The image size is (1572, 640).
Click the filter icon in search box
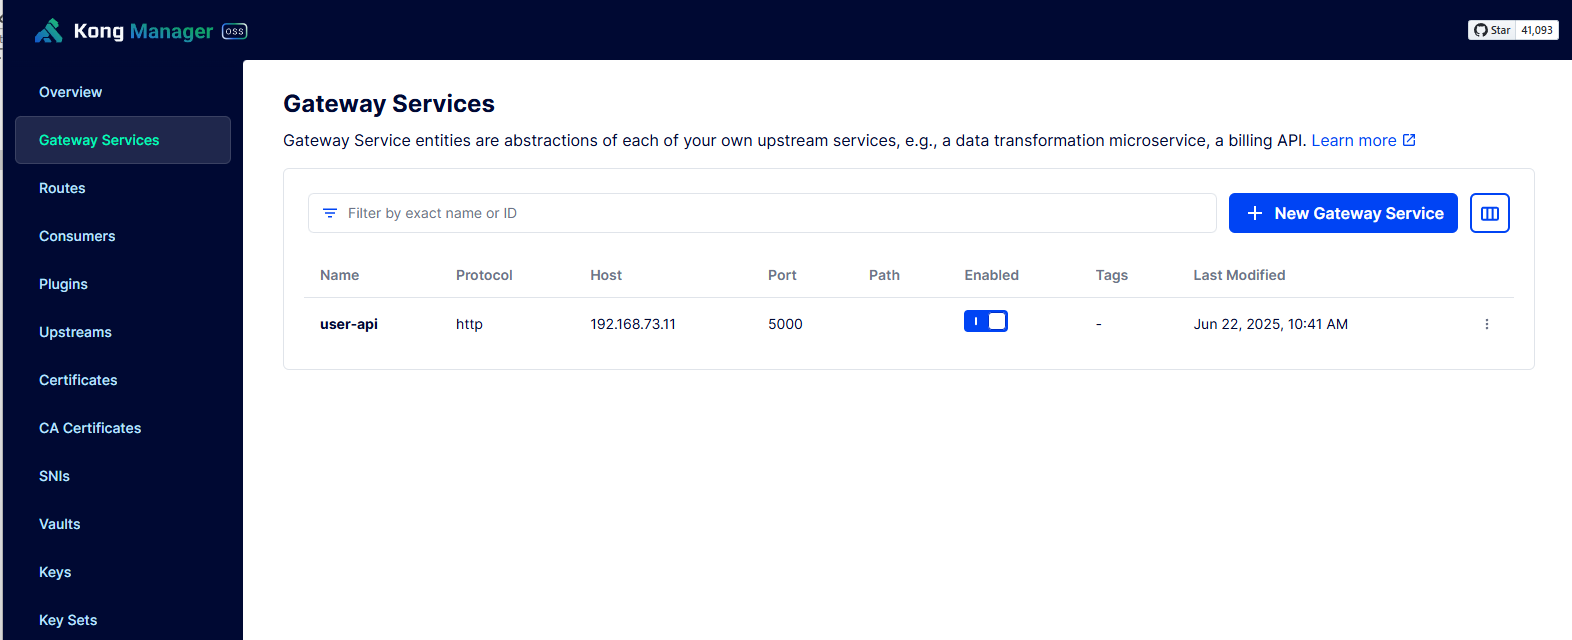(330, 213)
